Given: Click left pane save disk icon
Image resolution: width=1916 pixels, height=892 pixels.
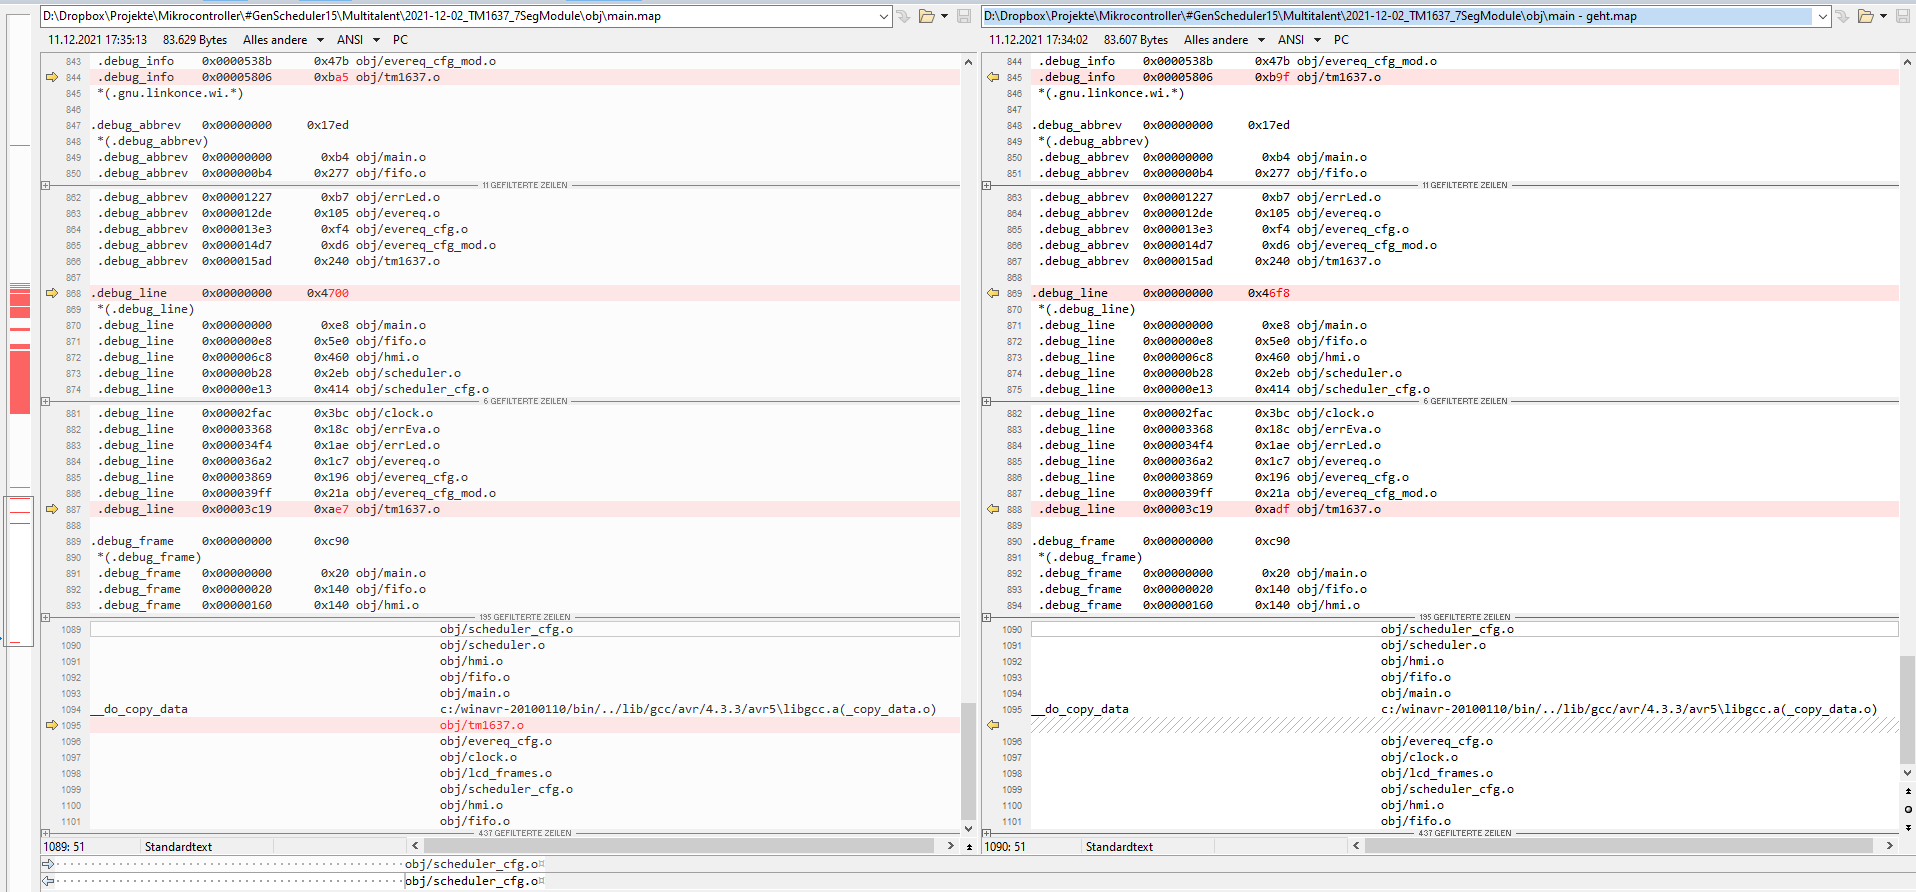Looking at the screenshot, I should (x=964, y=16).
